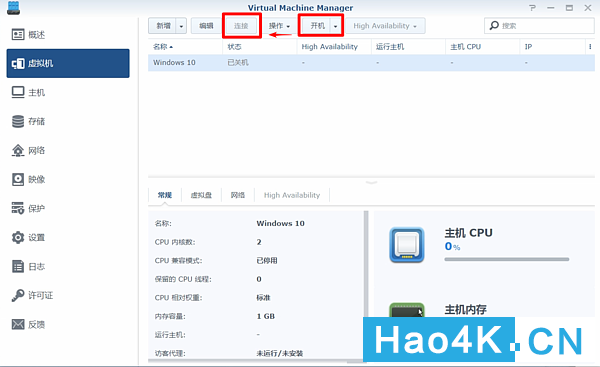Collapse the details panel via divider handle

(371, 182)
